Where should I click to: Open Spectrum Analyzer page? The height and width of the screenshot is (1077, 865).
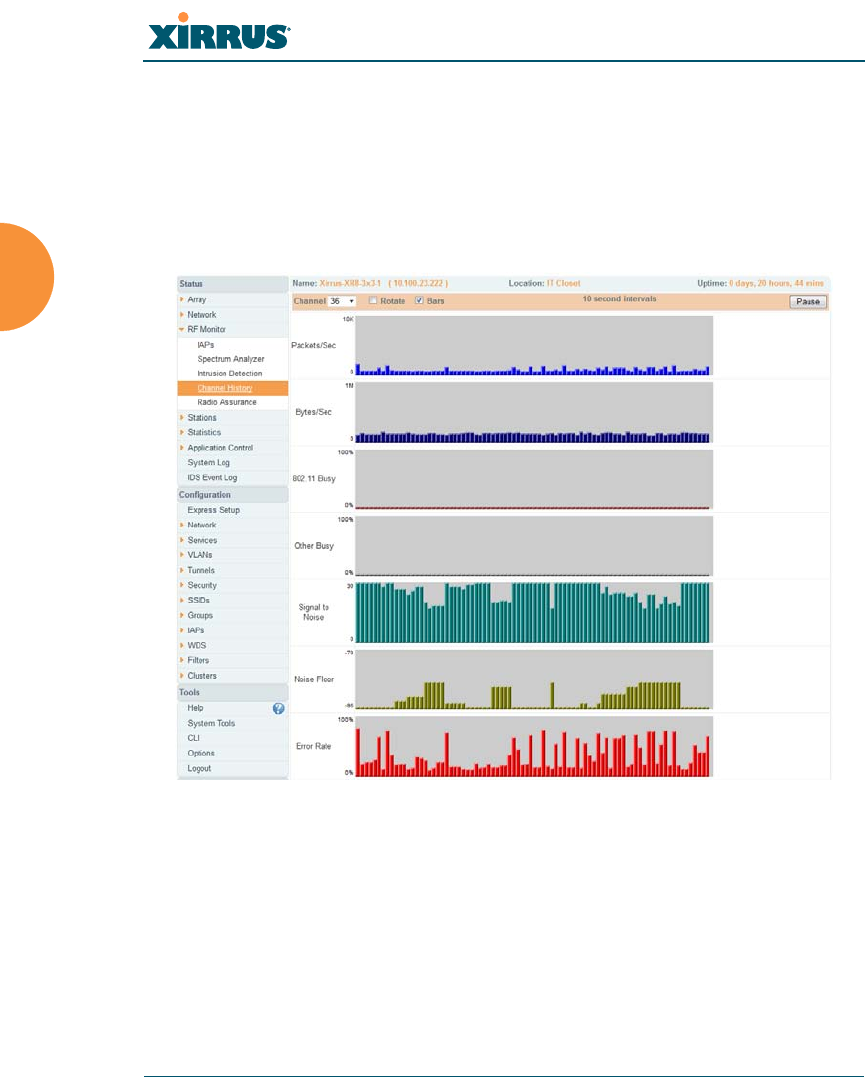231,359
